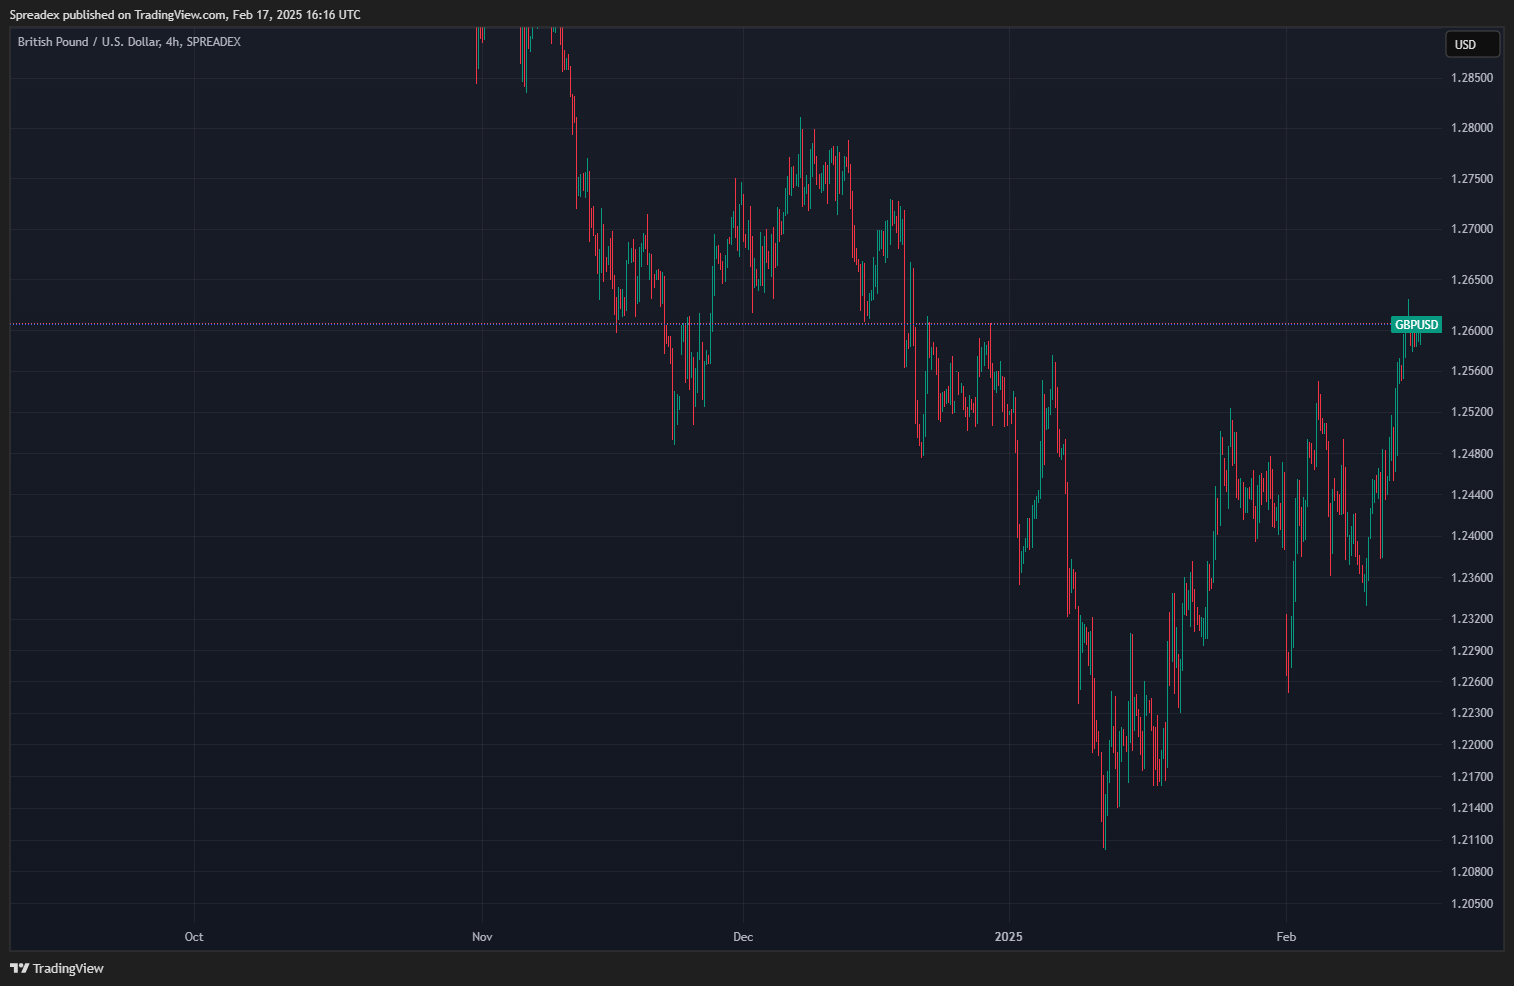Click the 1.28000 price axis label
The width and height of the screenshot is (1514, 986).
click(x=1472, y=128)
